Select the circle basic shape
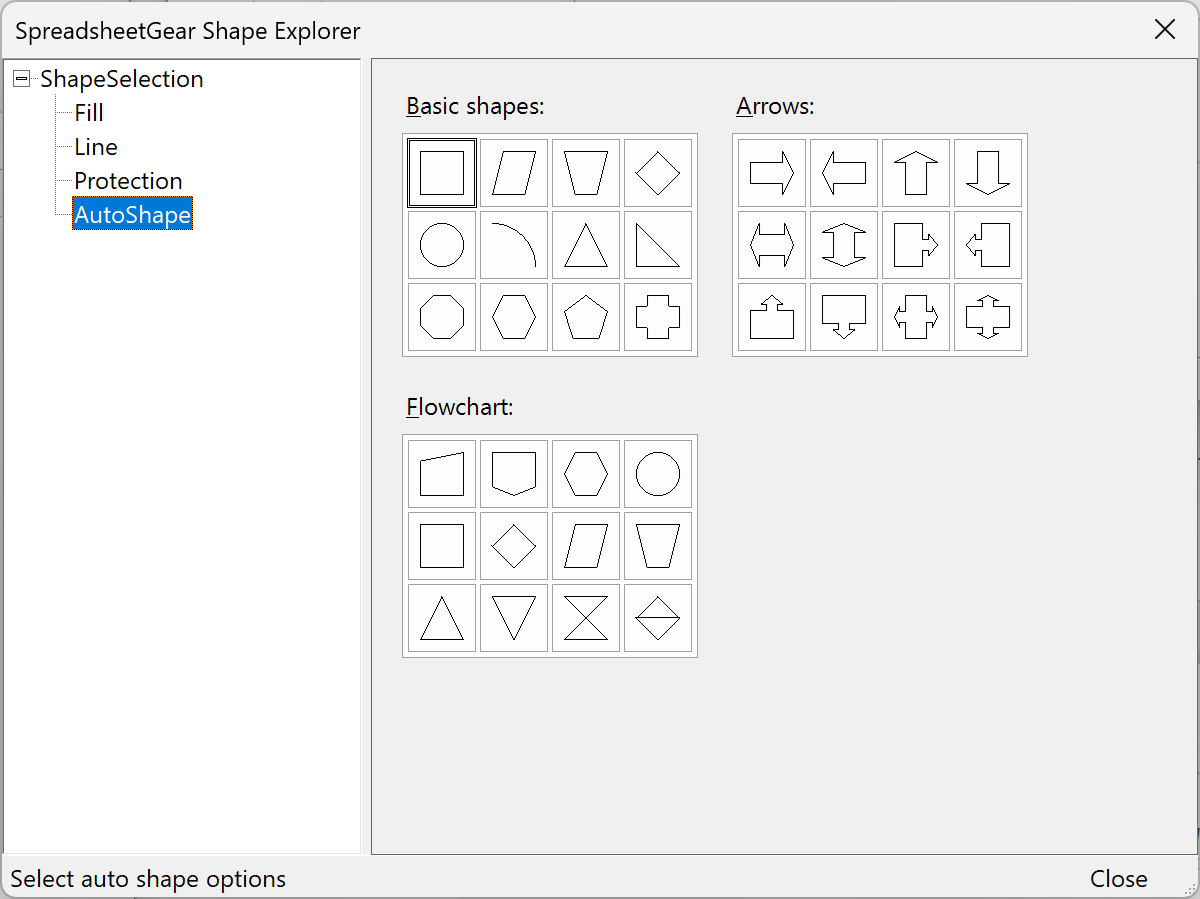 [x=441, y=245]
